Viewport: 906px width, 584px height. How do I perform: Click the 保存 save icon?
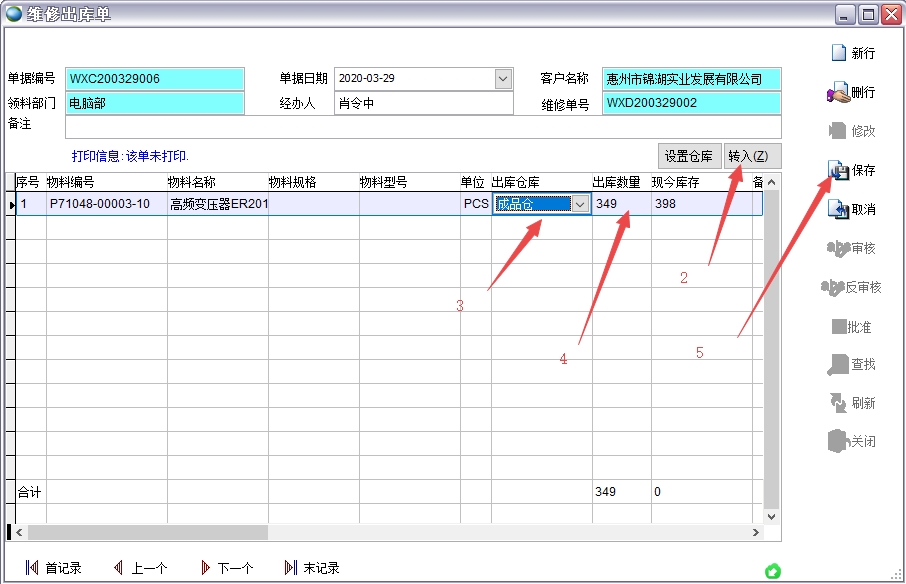coord(849,170)
